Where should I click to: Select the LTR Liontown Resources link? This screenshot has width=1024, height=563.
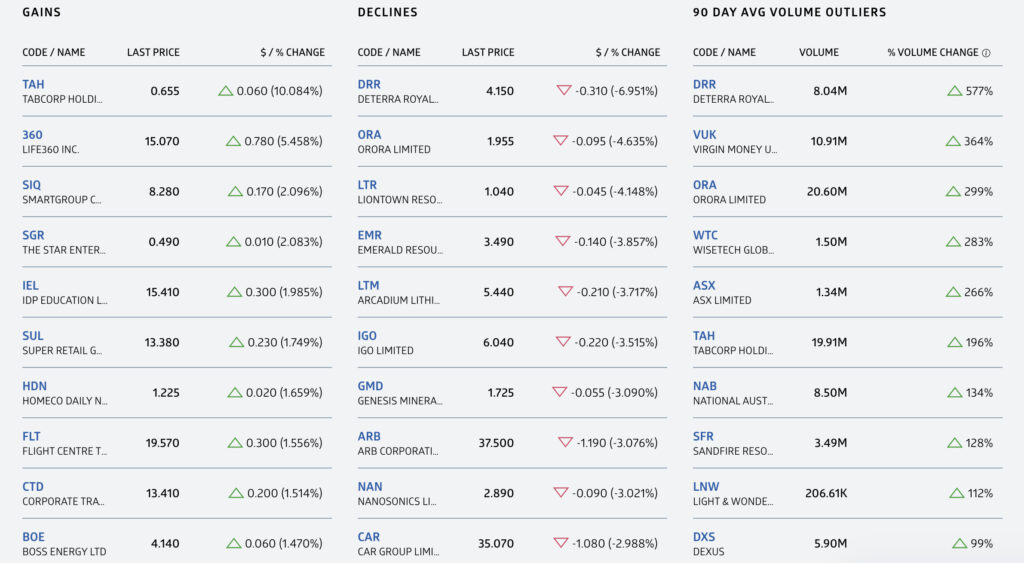(367, 185)
